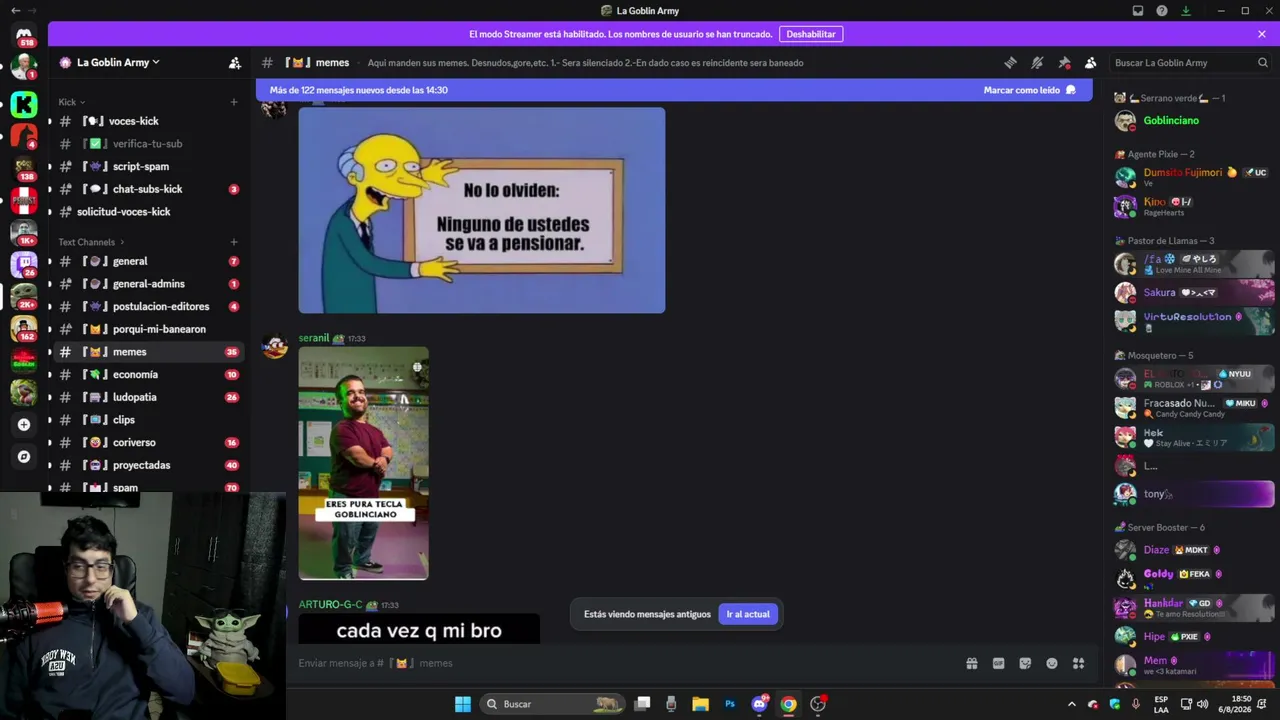Switch to Chrome in the taskbar
Image resolution: width=1280 pixels, height=720 pixels.
click(789, 704)
